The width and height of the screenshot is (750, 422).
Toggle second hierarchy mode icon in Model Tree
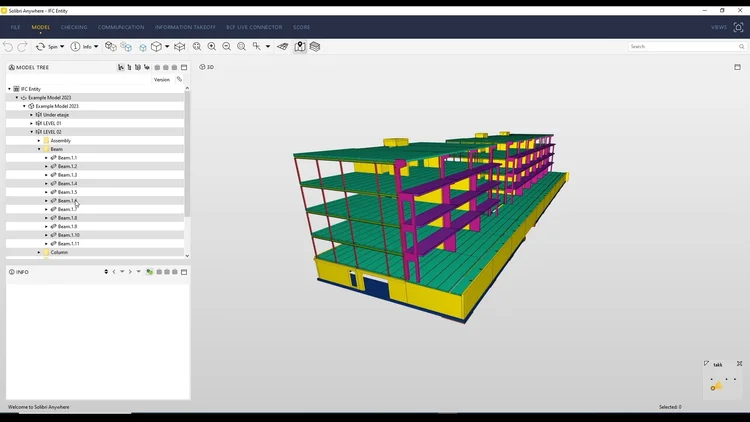129,67
